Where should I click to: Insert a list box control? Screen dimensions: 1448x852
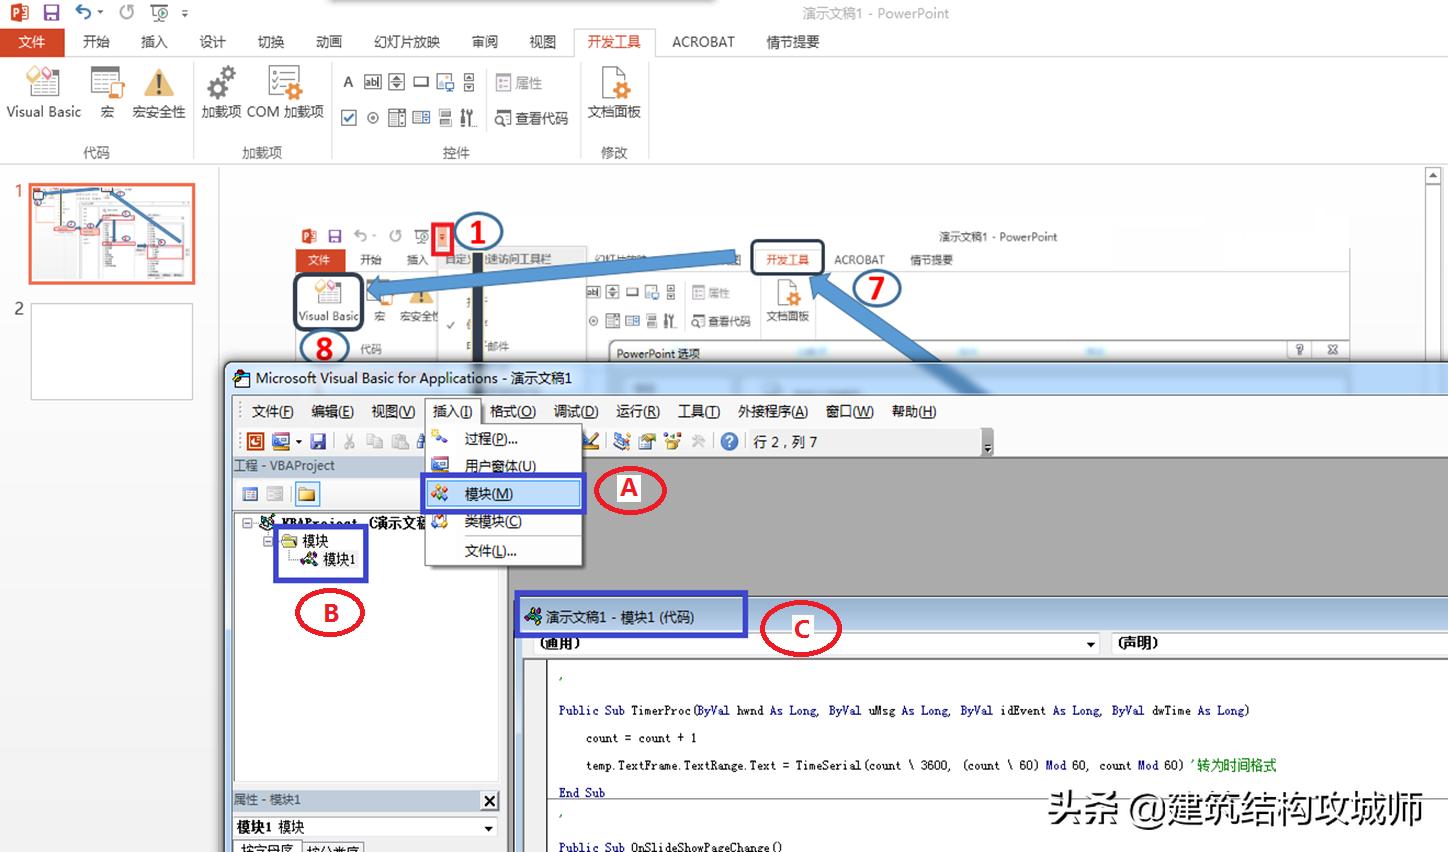(396, 118)
